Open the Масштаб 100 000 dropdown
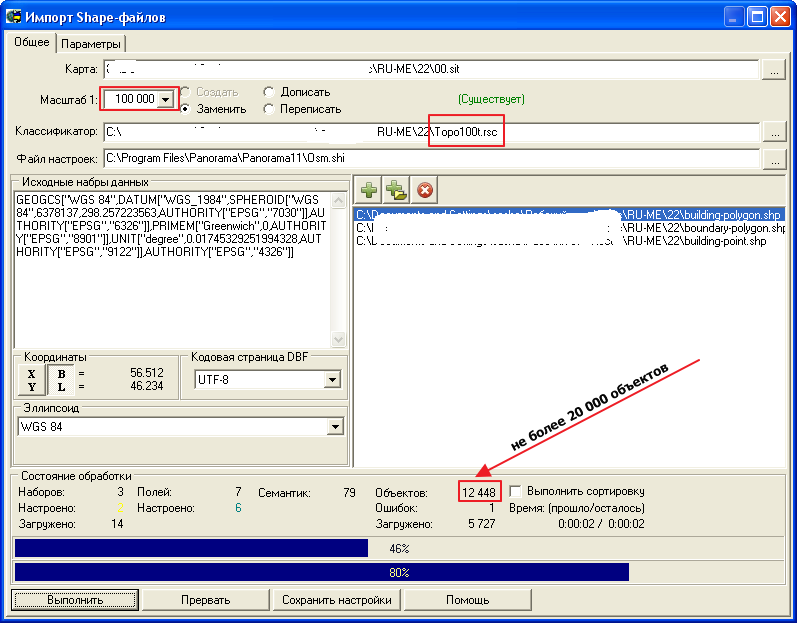The width and height of the screenshot is (797, 623). tap(165, 99)
